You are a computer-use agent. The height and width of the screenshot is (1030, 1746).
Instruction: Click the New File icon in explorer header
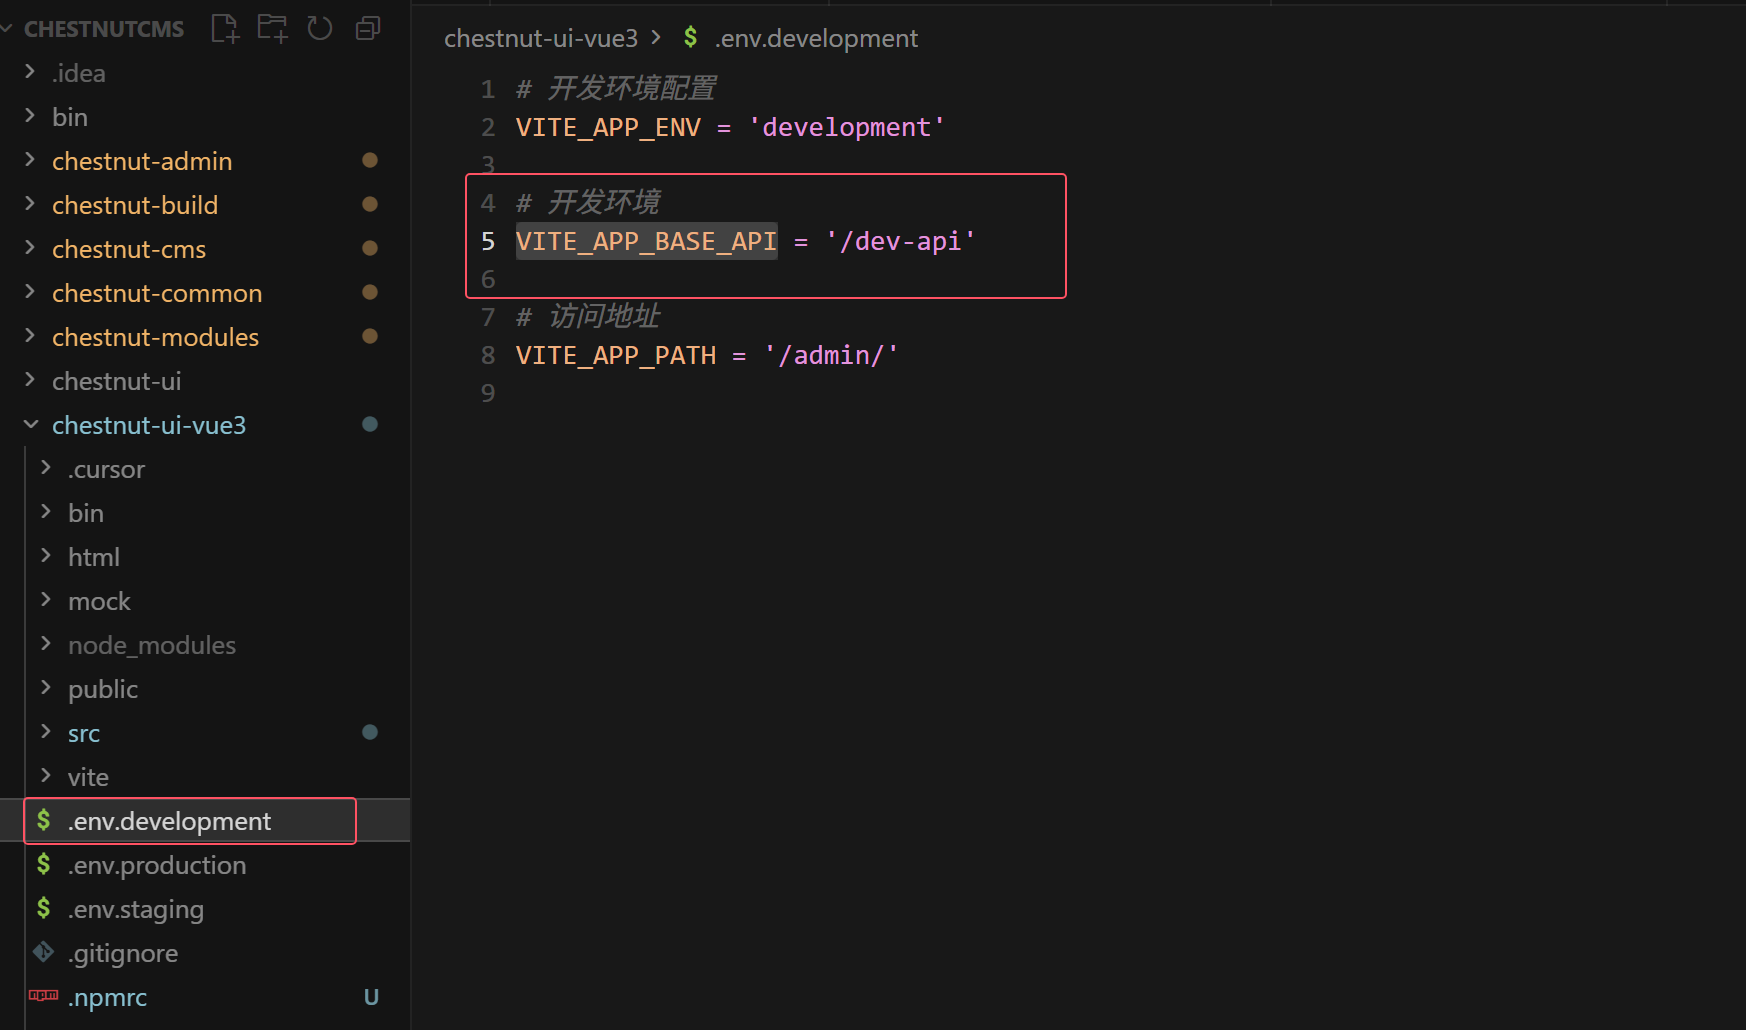(x=225, y=29)
